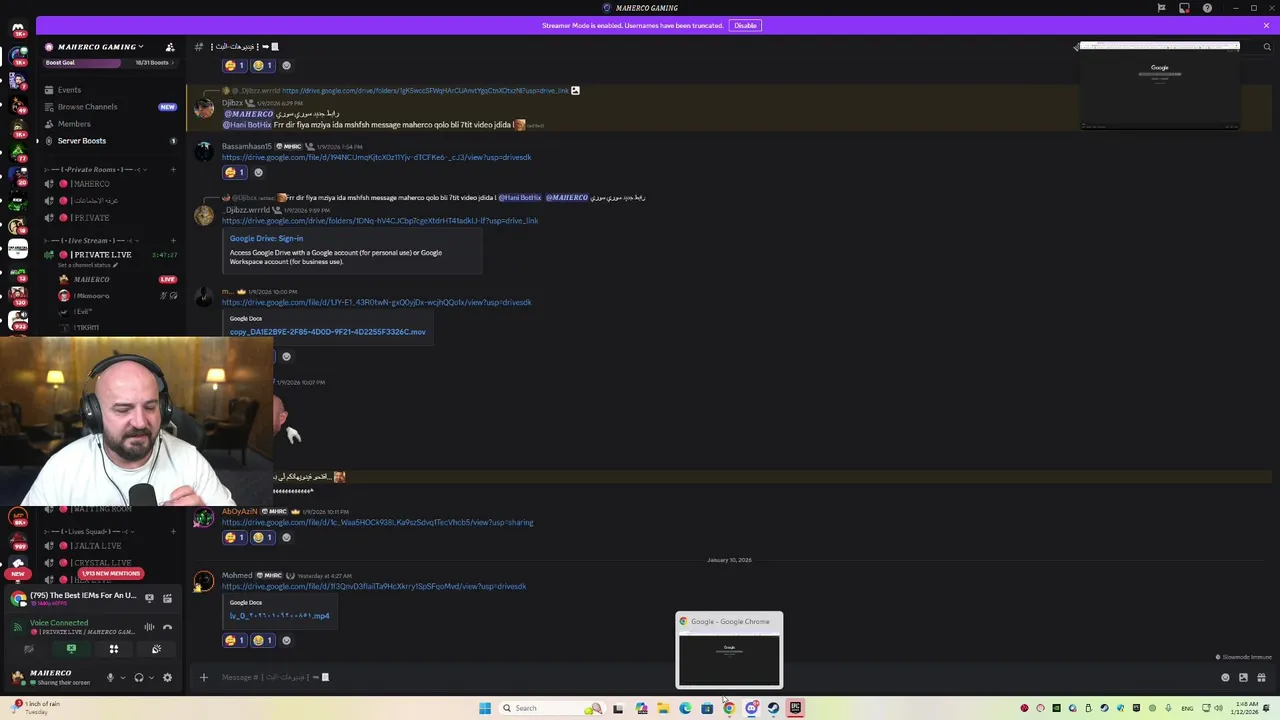Viewport: 1280px width, 720px height.
Task: Open User Settings gear
Action: click(167, 677)
